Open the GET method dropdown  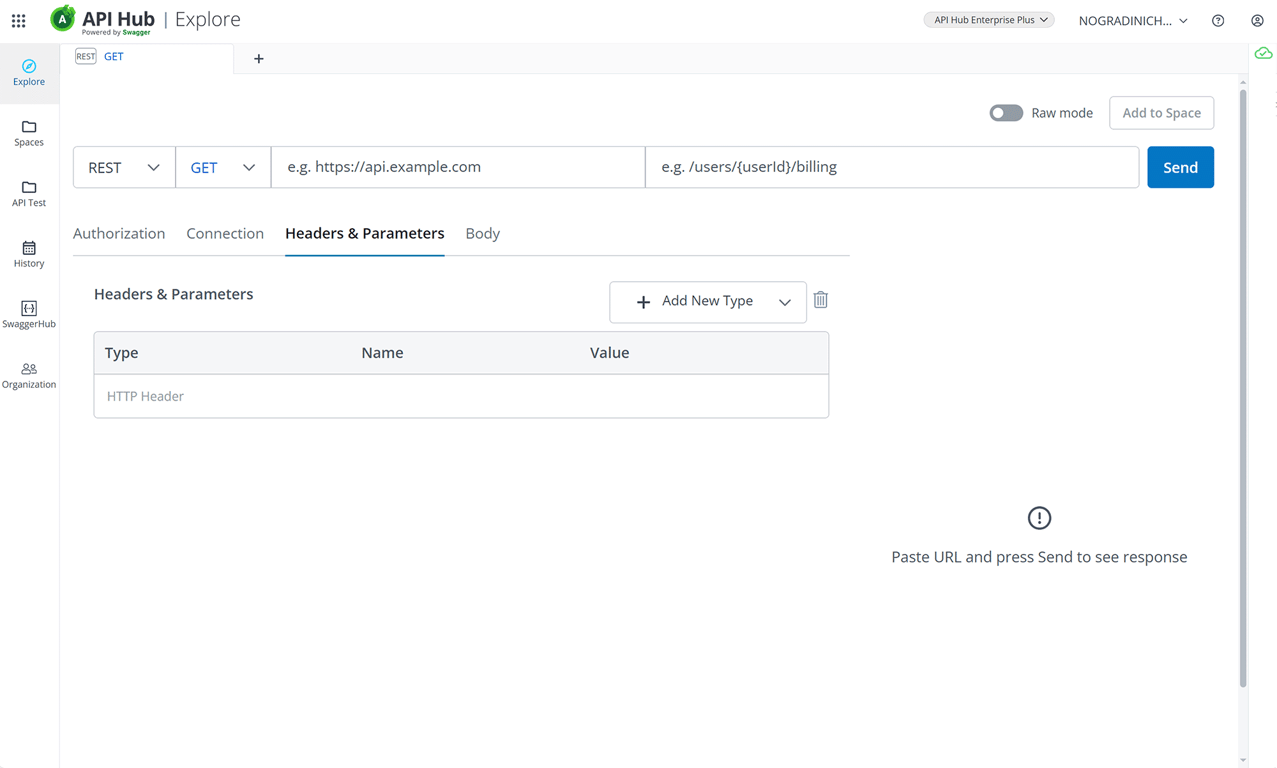coord(223,167)
